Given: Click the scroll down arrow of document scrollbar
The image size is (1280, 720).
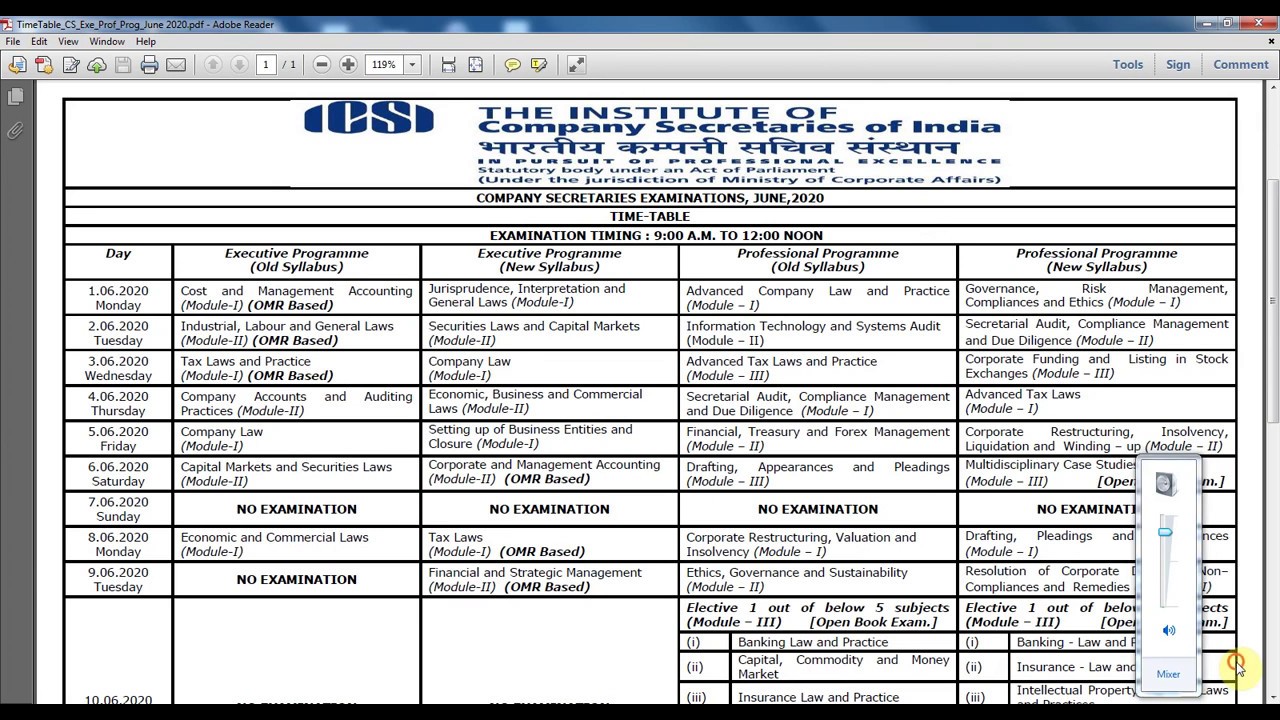Looking at the screenshot, I should [x=1273, y=696].
